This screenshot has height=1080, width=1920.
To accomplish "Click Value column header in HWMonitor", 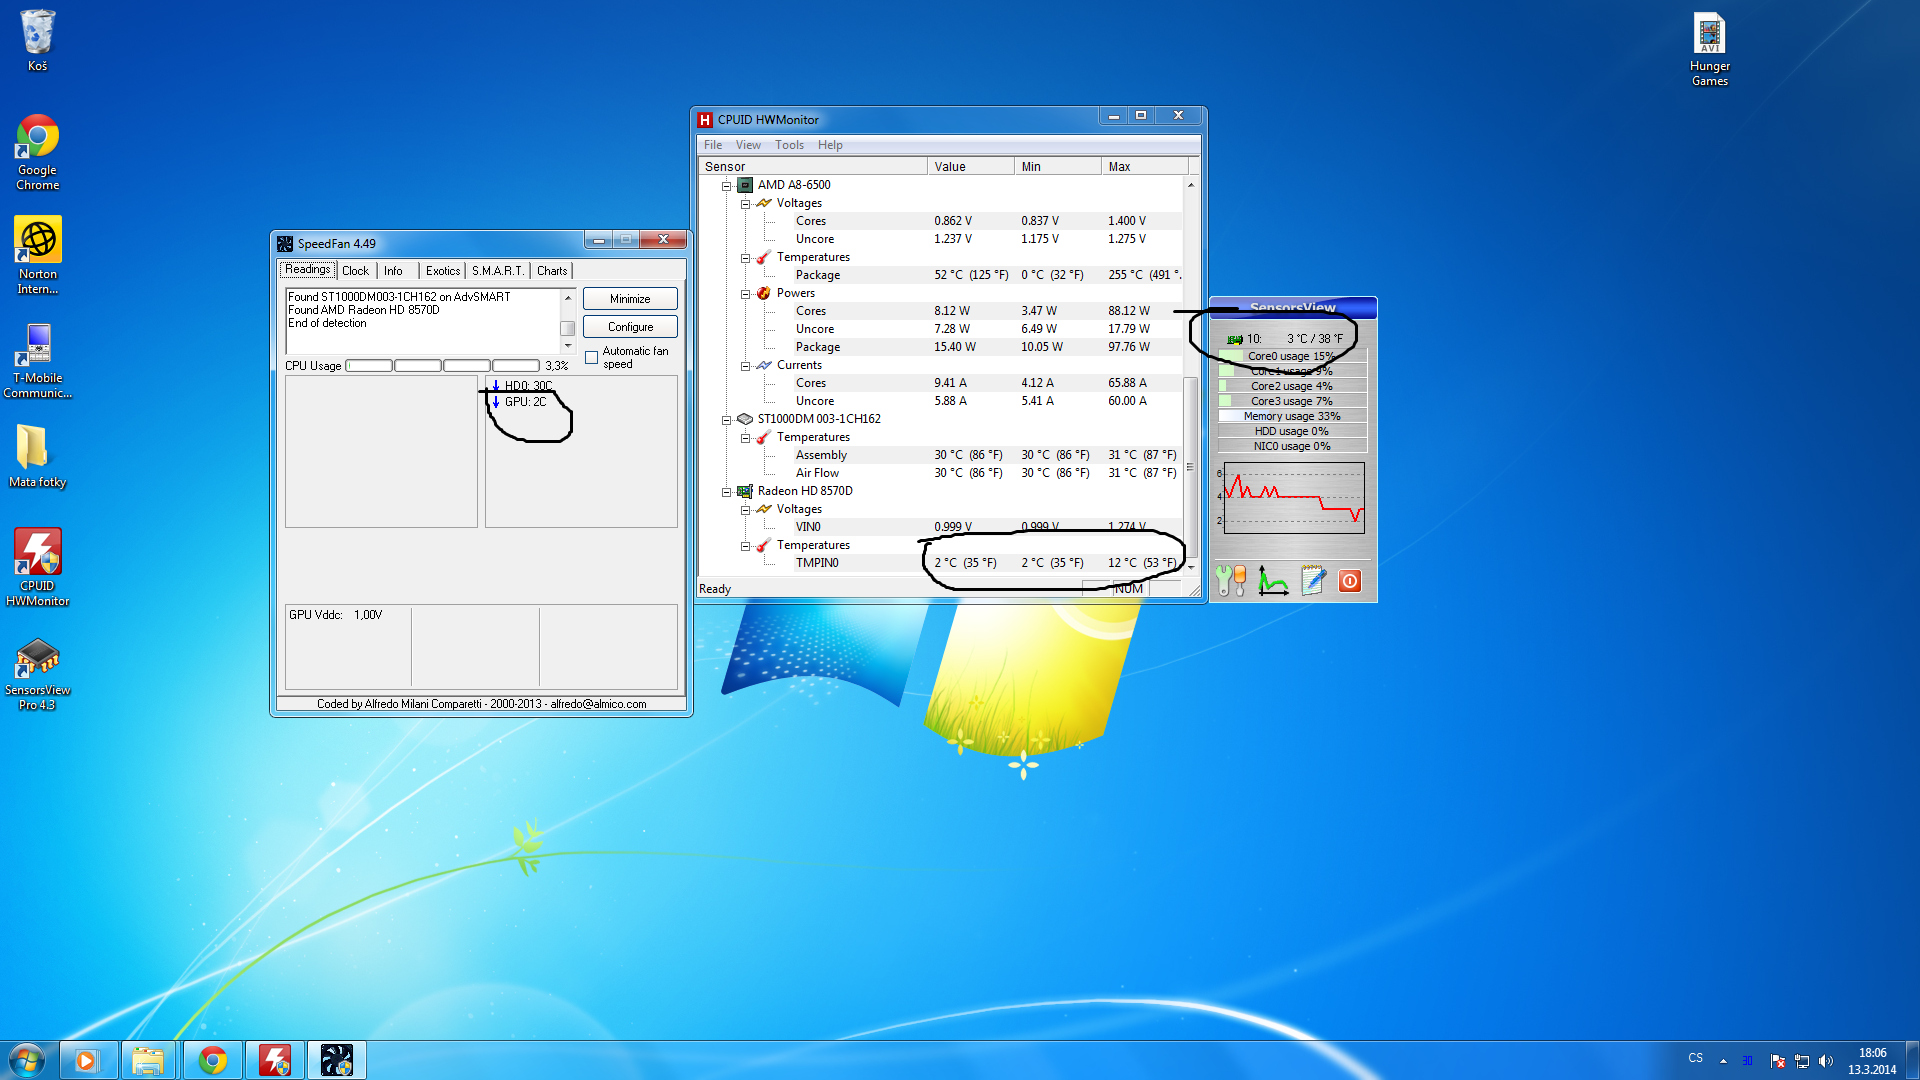I will coord(970,167).
